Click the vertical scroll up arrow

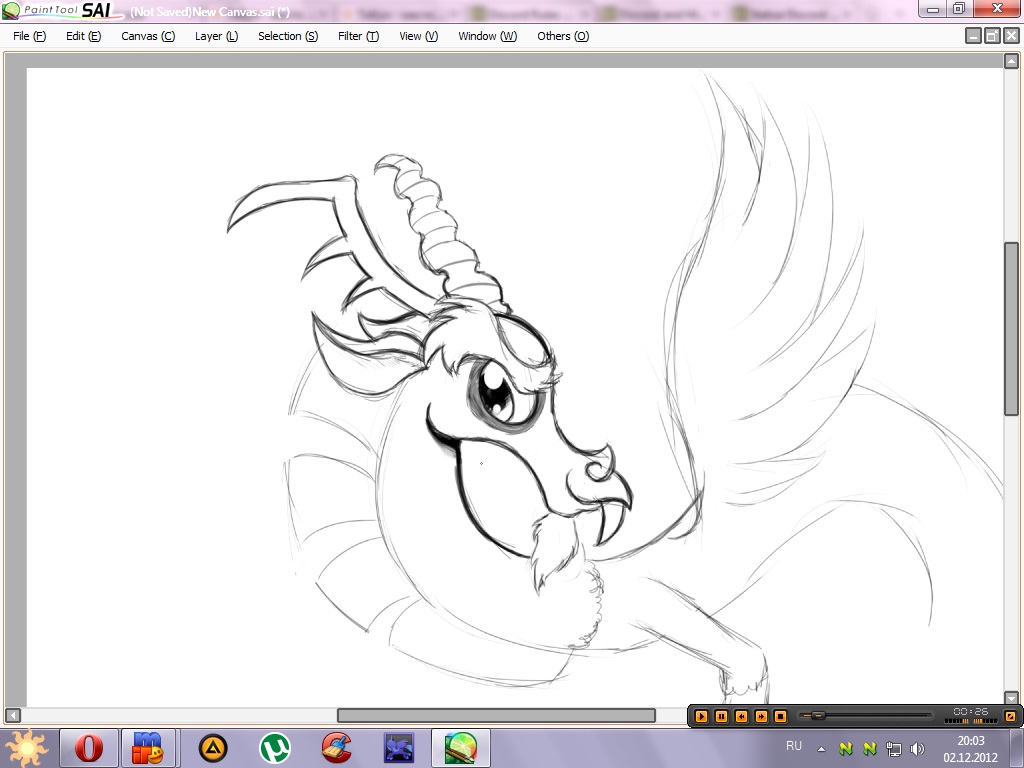click(x=1011, y=61)
